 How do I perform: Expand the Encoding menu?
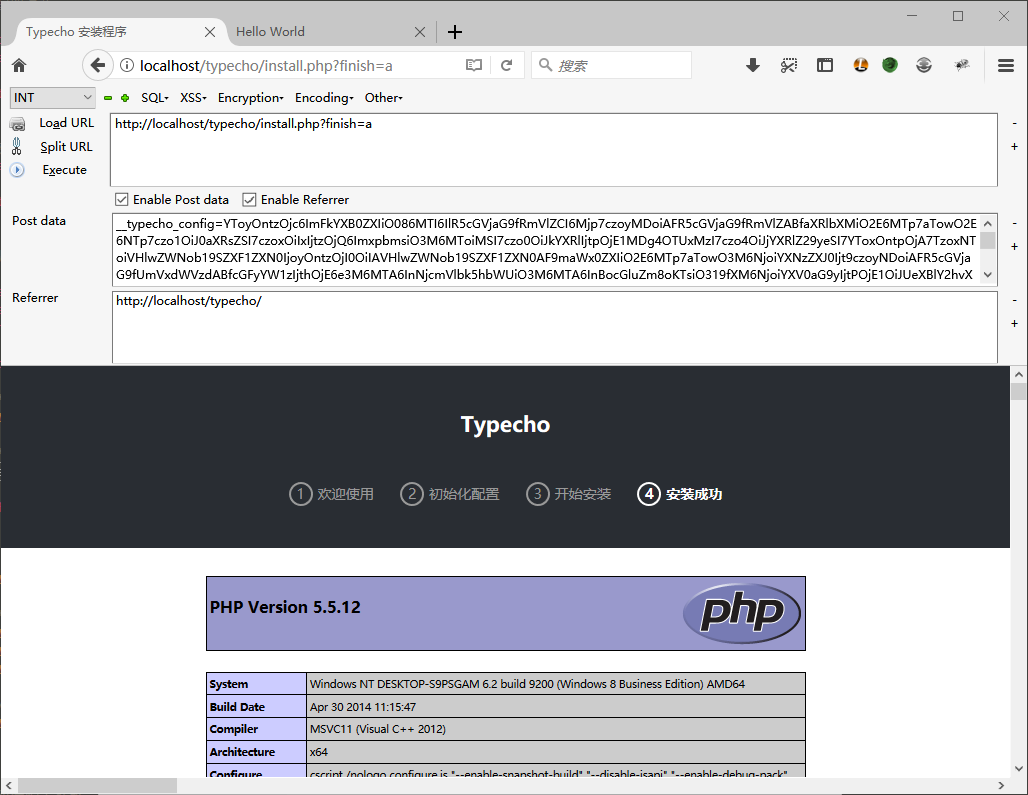(324, 98)
